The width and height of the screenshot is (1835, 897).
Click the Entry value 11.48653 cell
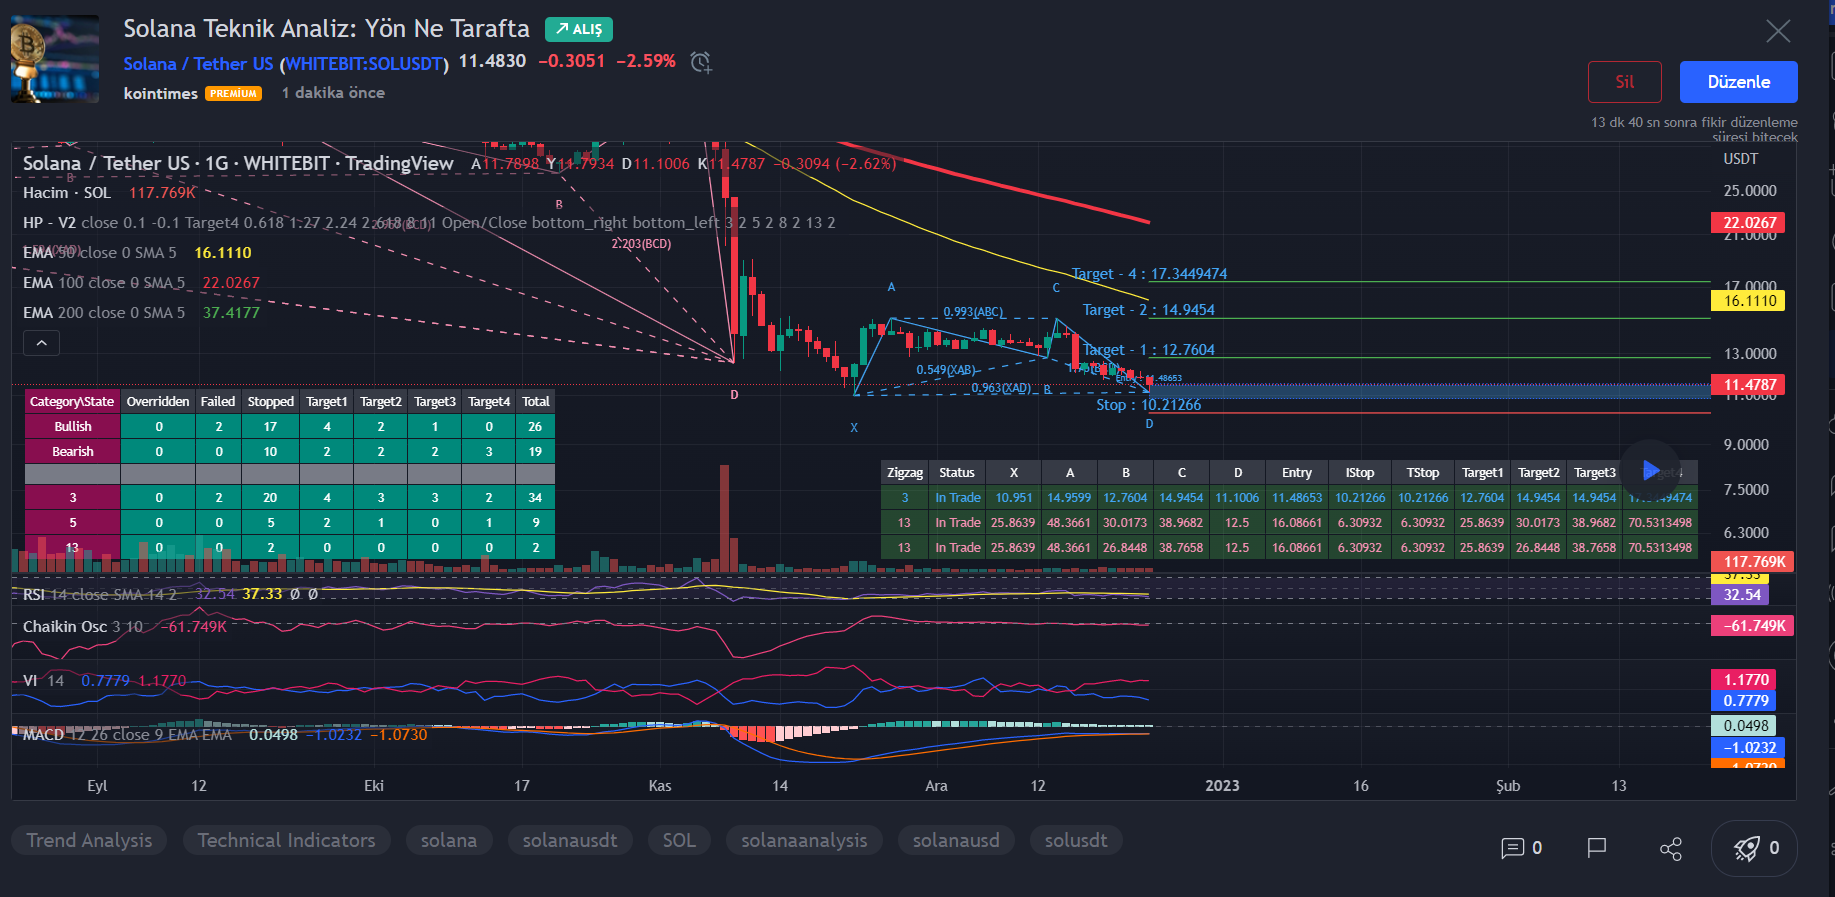[1297, 498]
